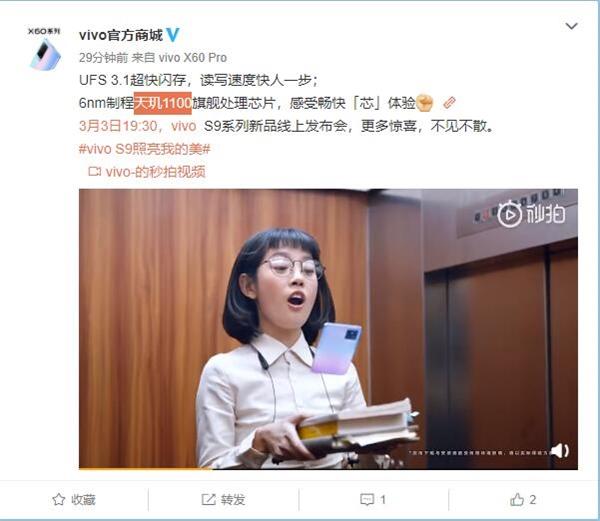
Task: Open vivo官方商城 profile name link
Action: coord(121,35)
